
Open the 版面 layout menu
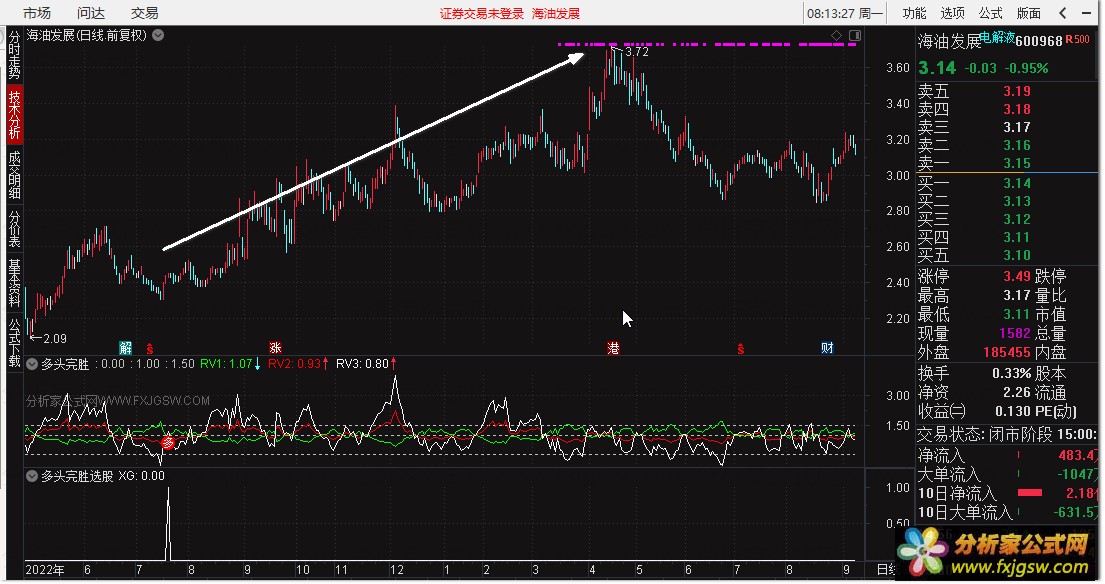tap(1028, 13)
